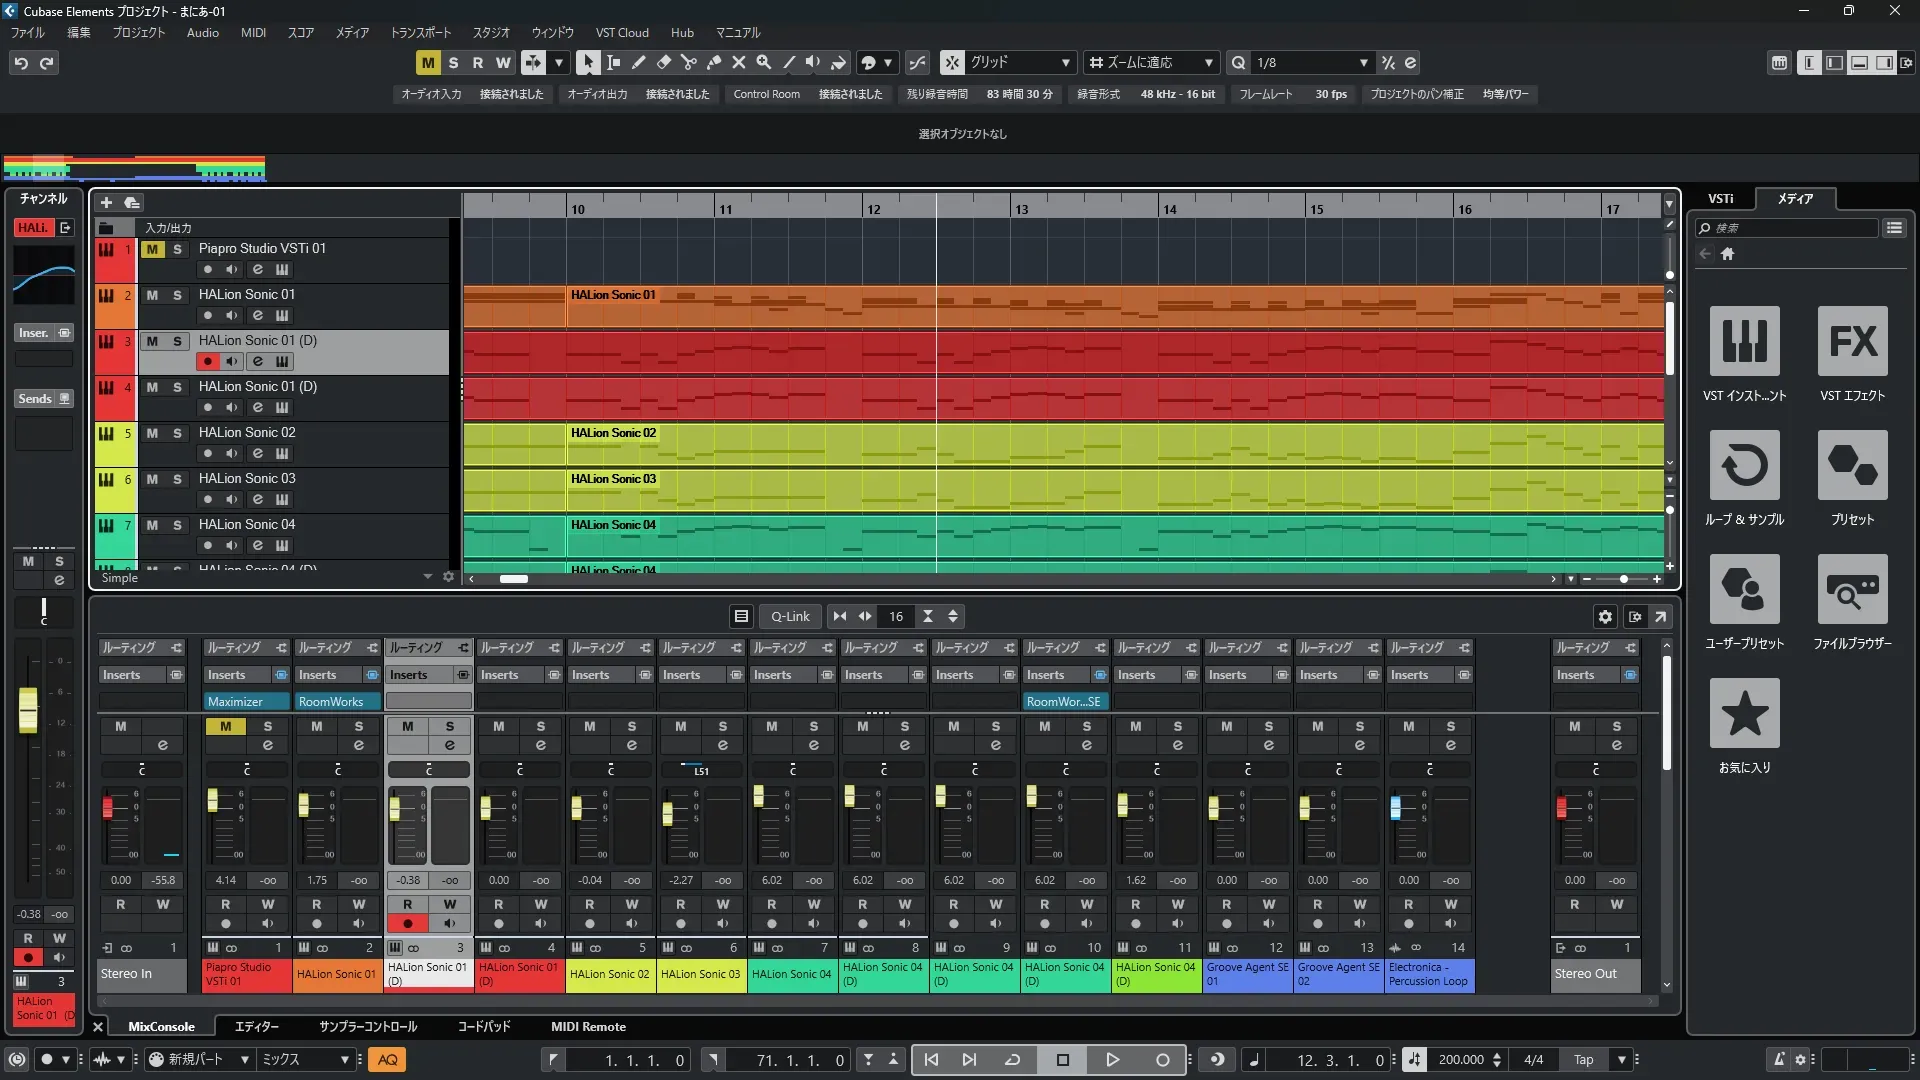
Task: Click the Q-Link button
Action: coord(790,617)
